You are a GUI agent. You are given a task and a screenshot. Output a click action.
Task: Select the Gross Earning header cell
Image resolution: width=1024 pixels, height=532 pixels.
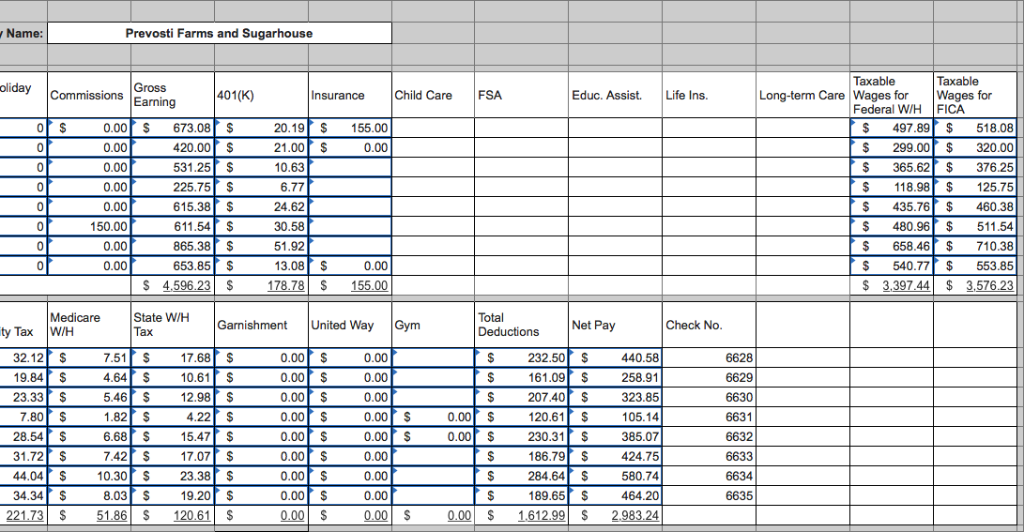tap(172, 95)
